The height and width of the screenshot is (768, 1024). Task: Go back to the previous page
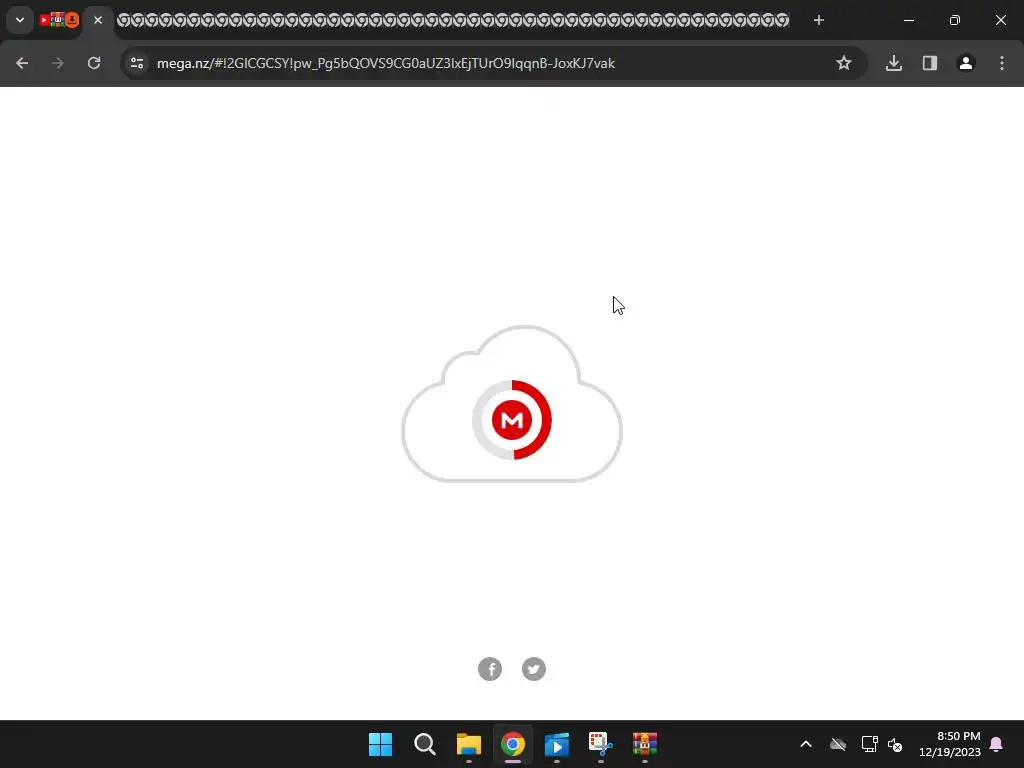pyautogui.click(x=22, y=63)
